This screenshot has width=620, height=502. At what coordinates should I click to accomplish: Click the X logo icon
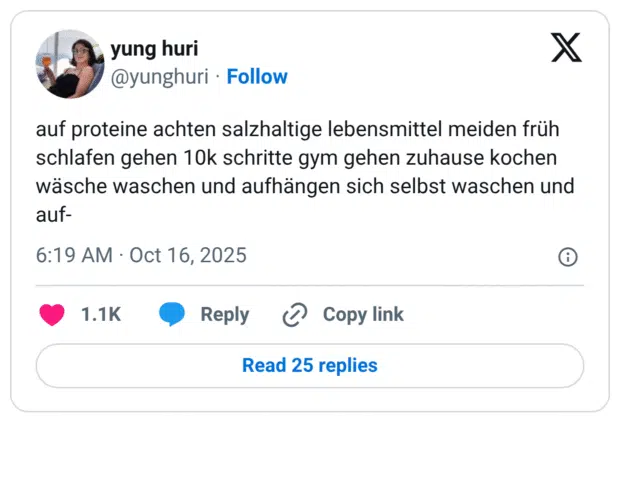point(566,47)
